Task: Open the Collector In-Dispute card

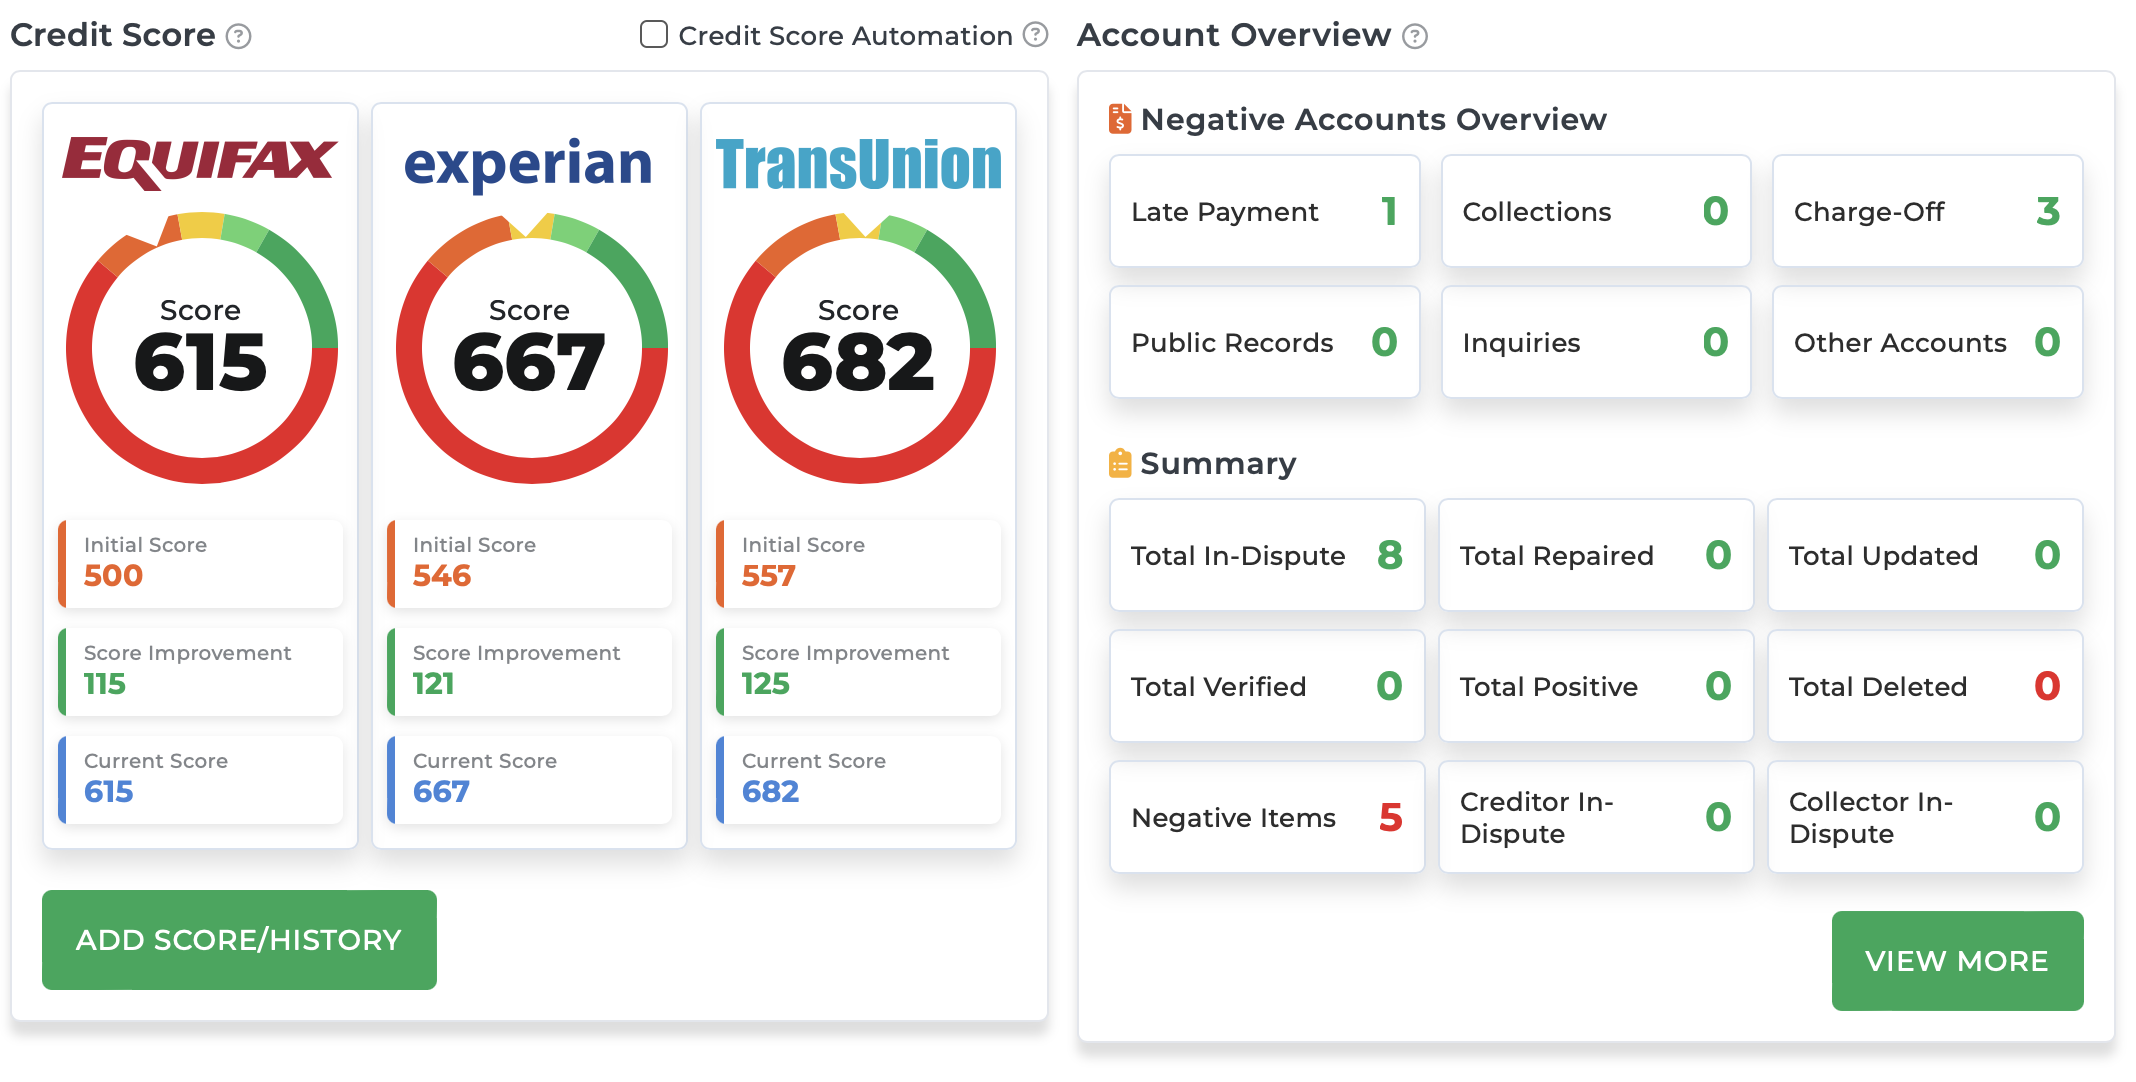Action: tap(1925, 817)
